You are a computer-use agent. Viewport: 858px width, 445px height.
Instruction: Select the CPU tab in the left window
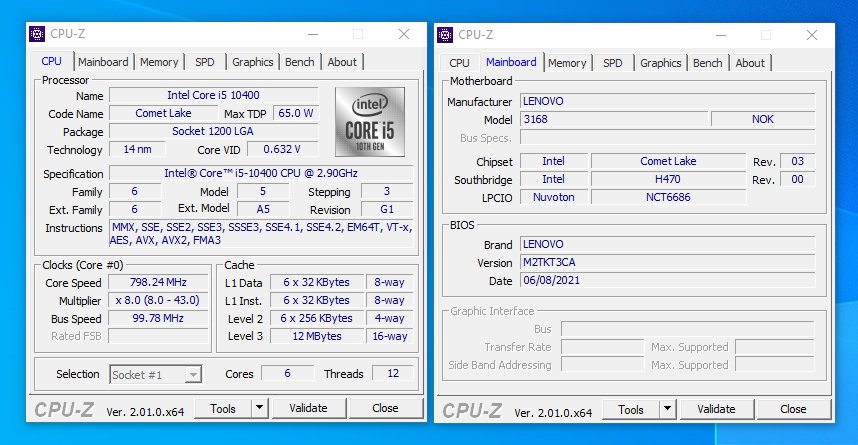[51, 61]
